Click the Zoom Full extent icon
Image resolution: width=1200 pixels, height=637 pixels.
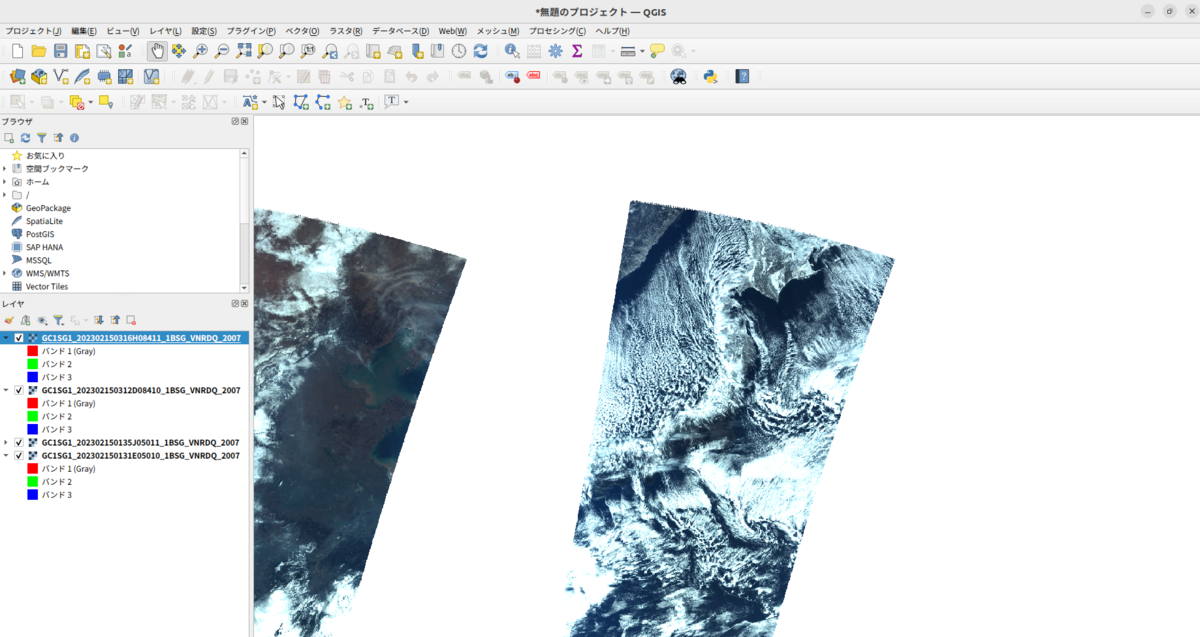pos(244,51)
